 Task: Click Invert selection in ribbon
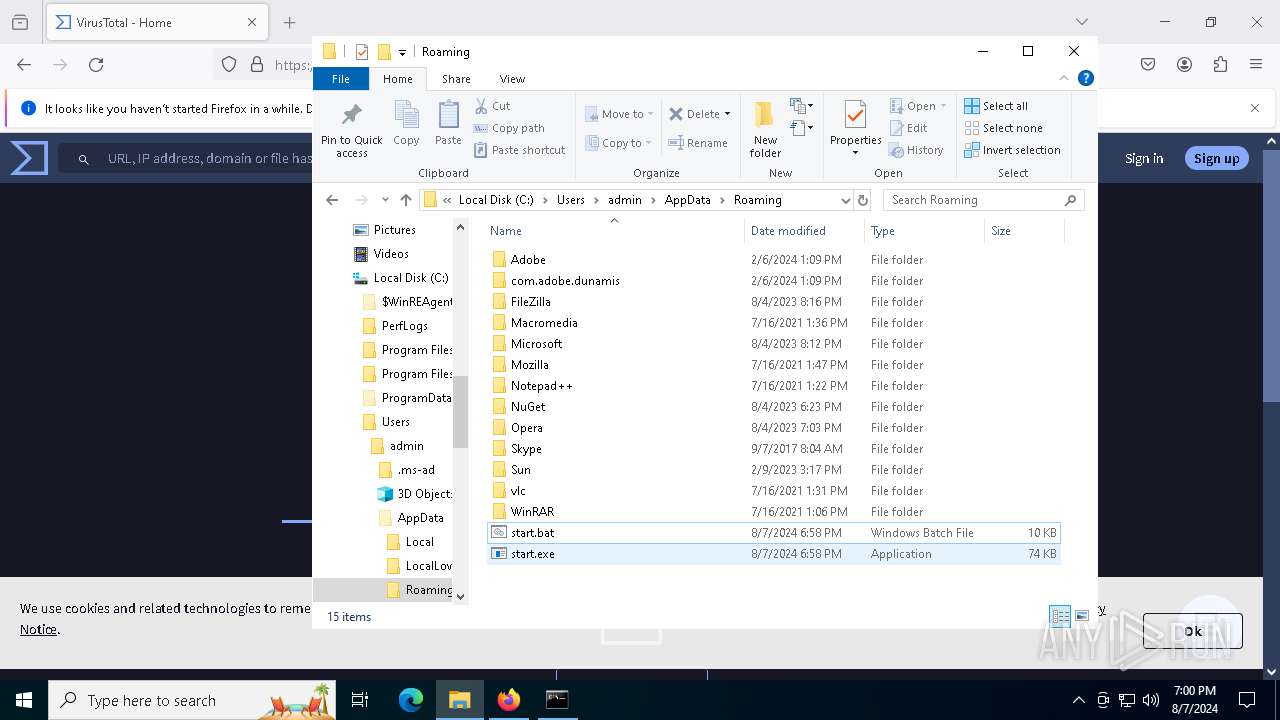pos(1012,150)
